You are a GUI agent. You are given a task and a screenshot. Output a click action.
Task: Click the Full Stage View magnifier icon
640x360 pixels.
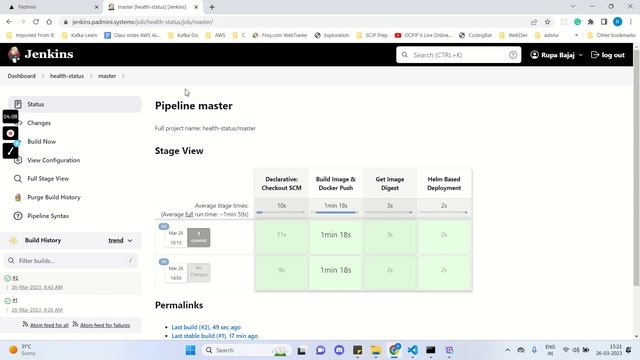click(18, 178)
